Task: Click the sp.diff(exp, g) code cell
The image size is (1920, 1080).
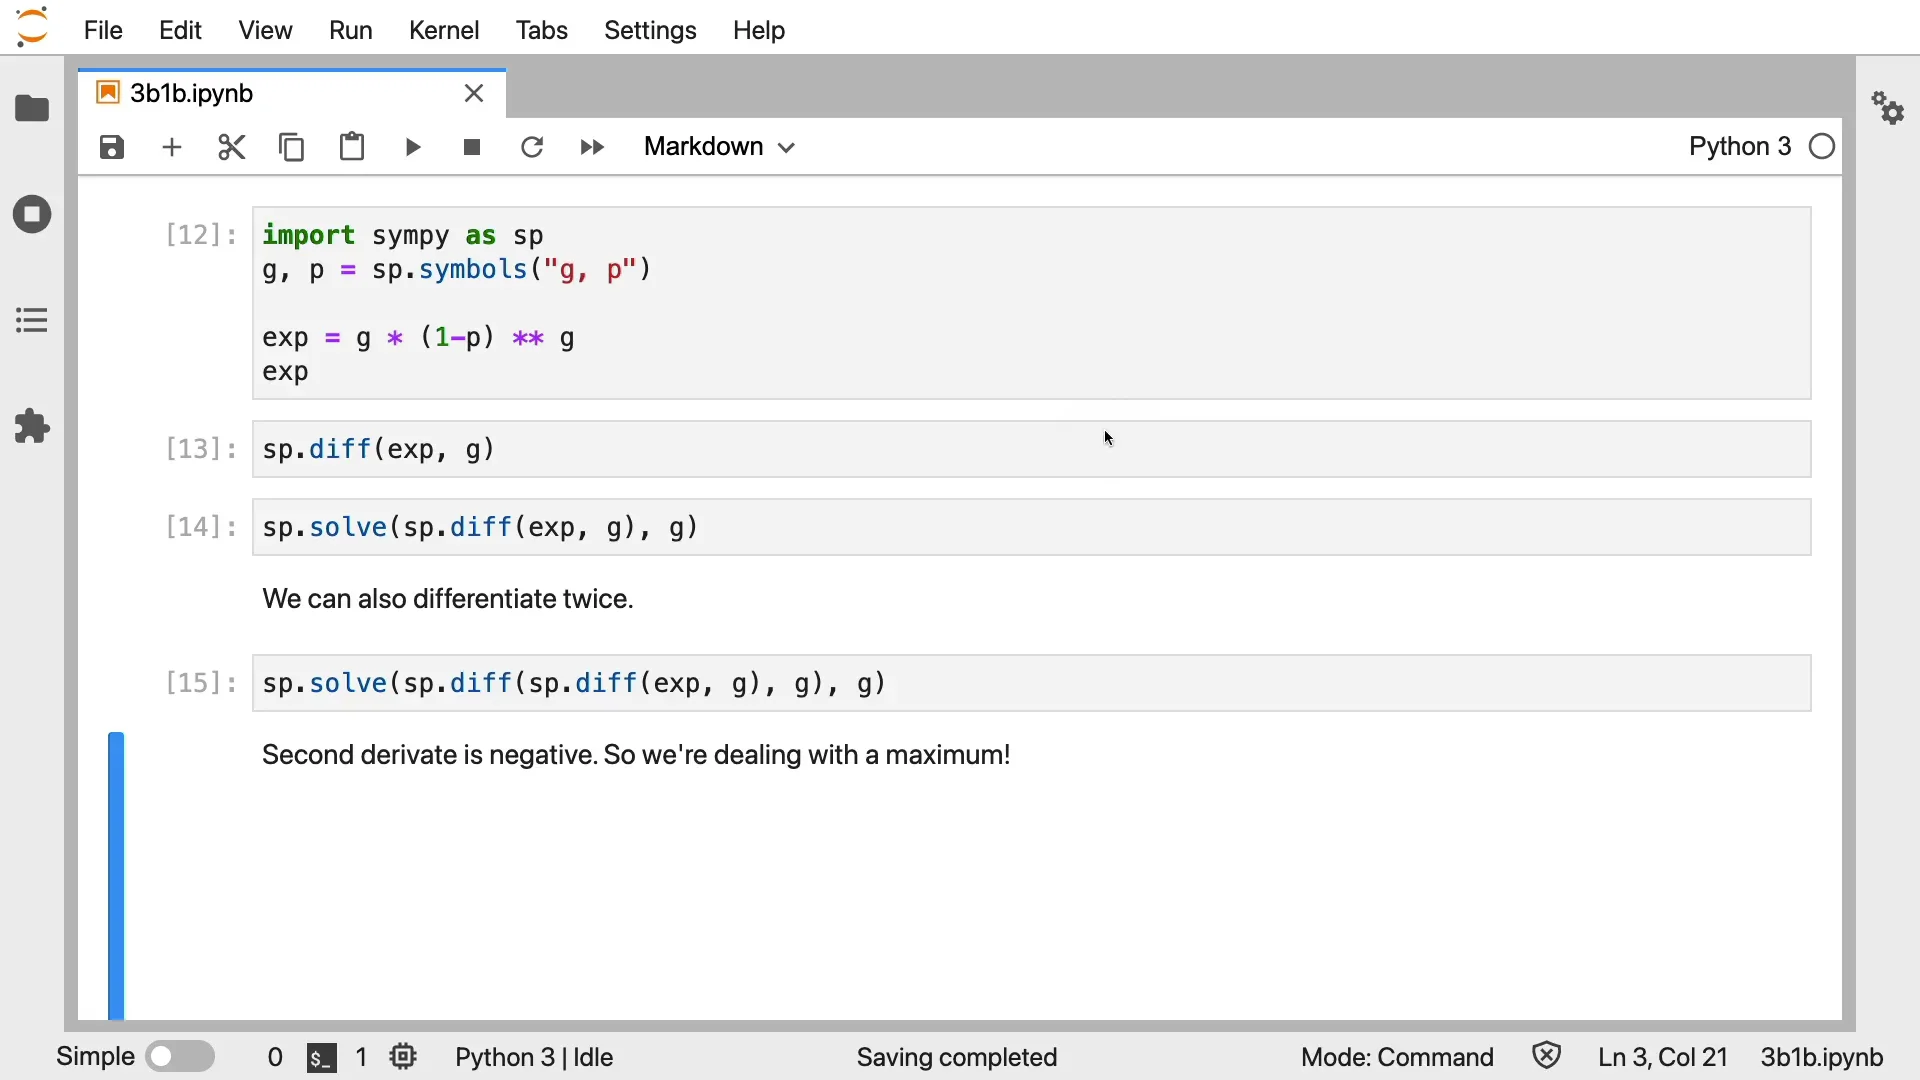Action: click(1030, 450)
